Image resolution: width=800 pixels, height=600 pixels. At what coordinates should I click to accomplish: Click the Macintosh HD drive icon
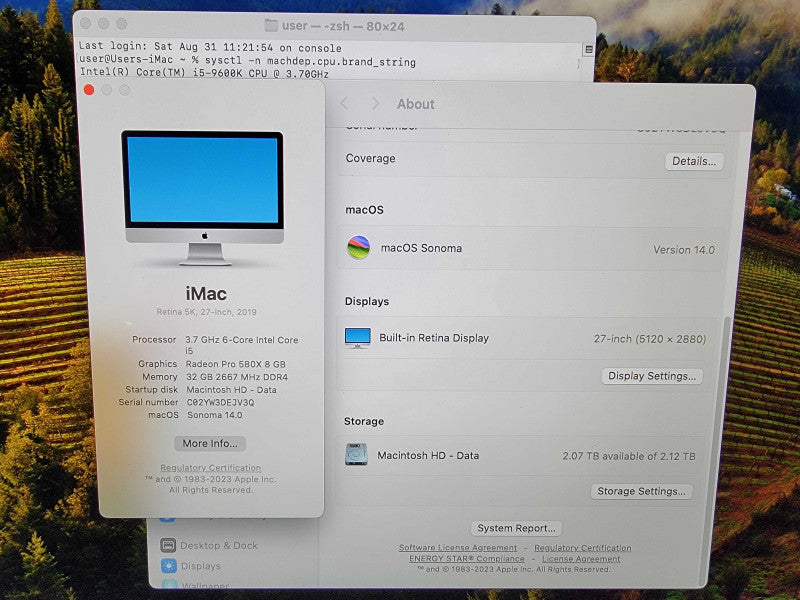(356, 455)
